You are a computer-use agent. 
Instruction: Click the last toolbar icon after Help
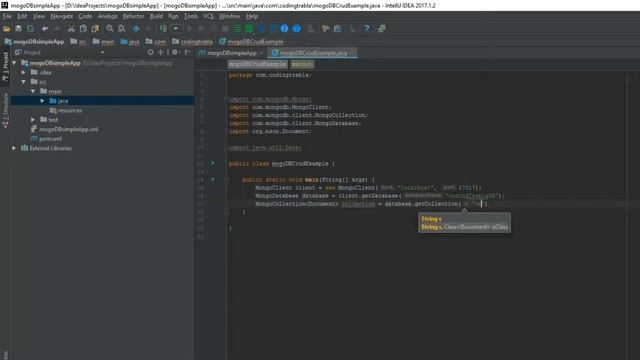(x=382, y=29)
